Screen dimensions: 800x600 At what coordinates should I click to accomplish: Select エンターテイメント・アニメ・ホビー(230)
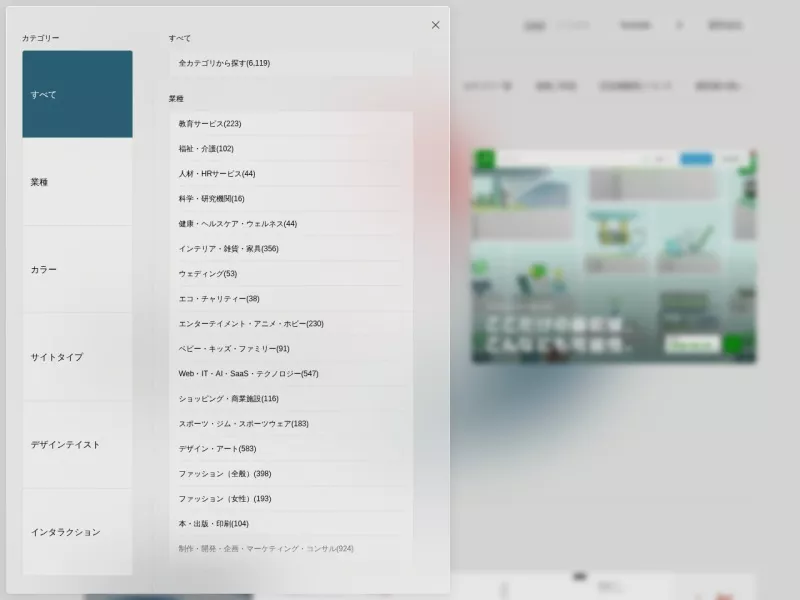[291, 323]
